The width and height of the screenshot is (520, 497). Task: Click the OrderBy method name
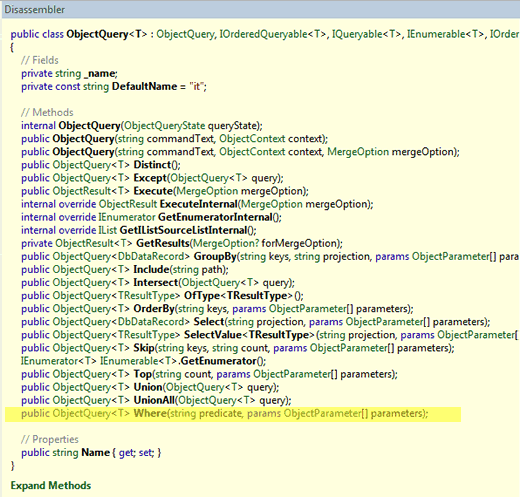click(154, 309)
